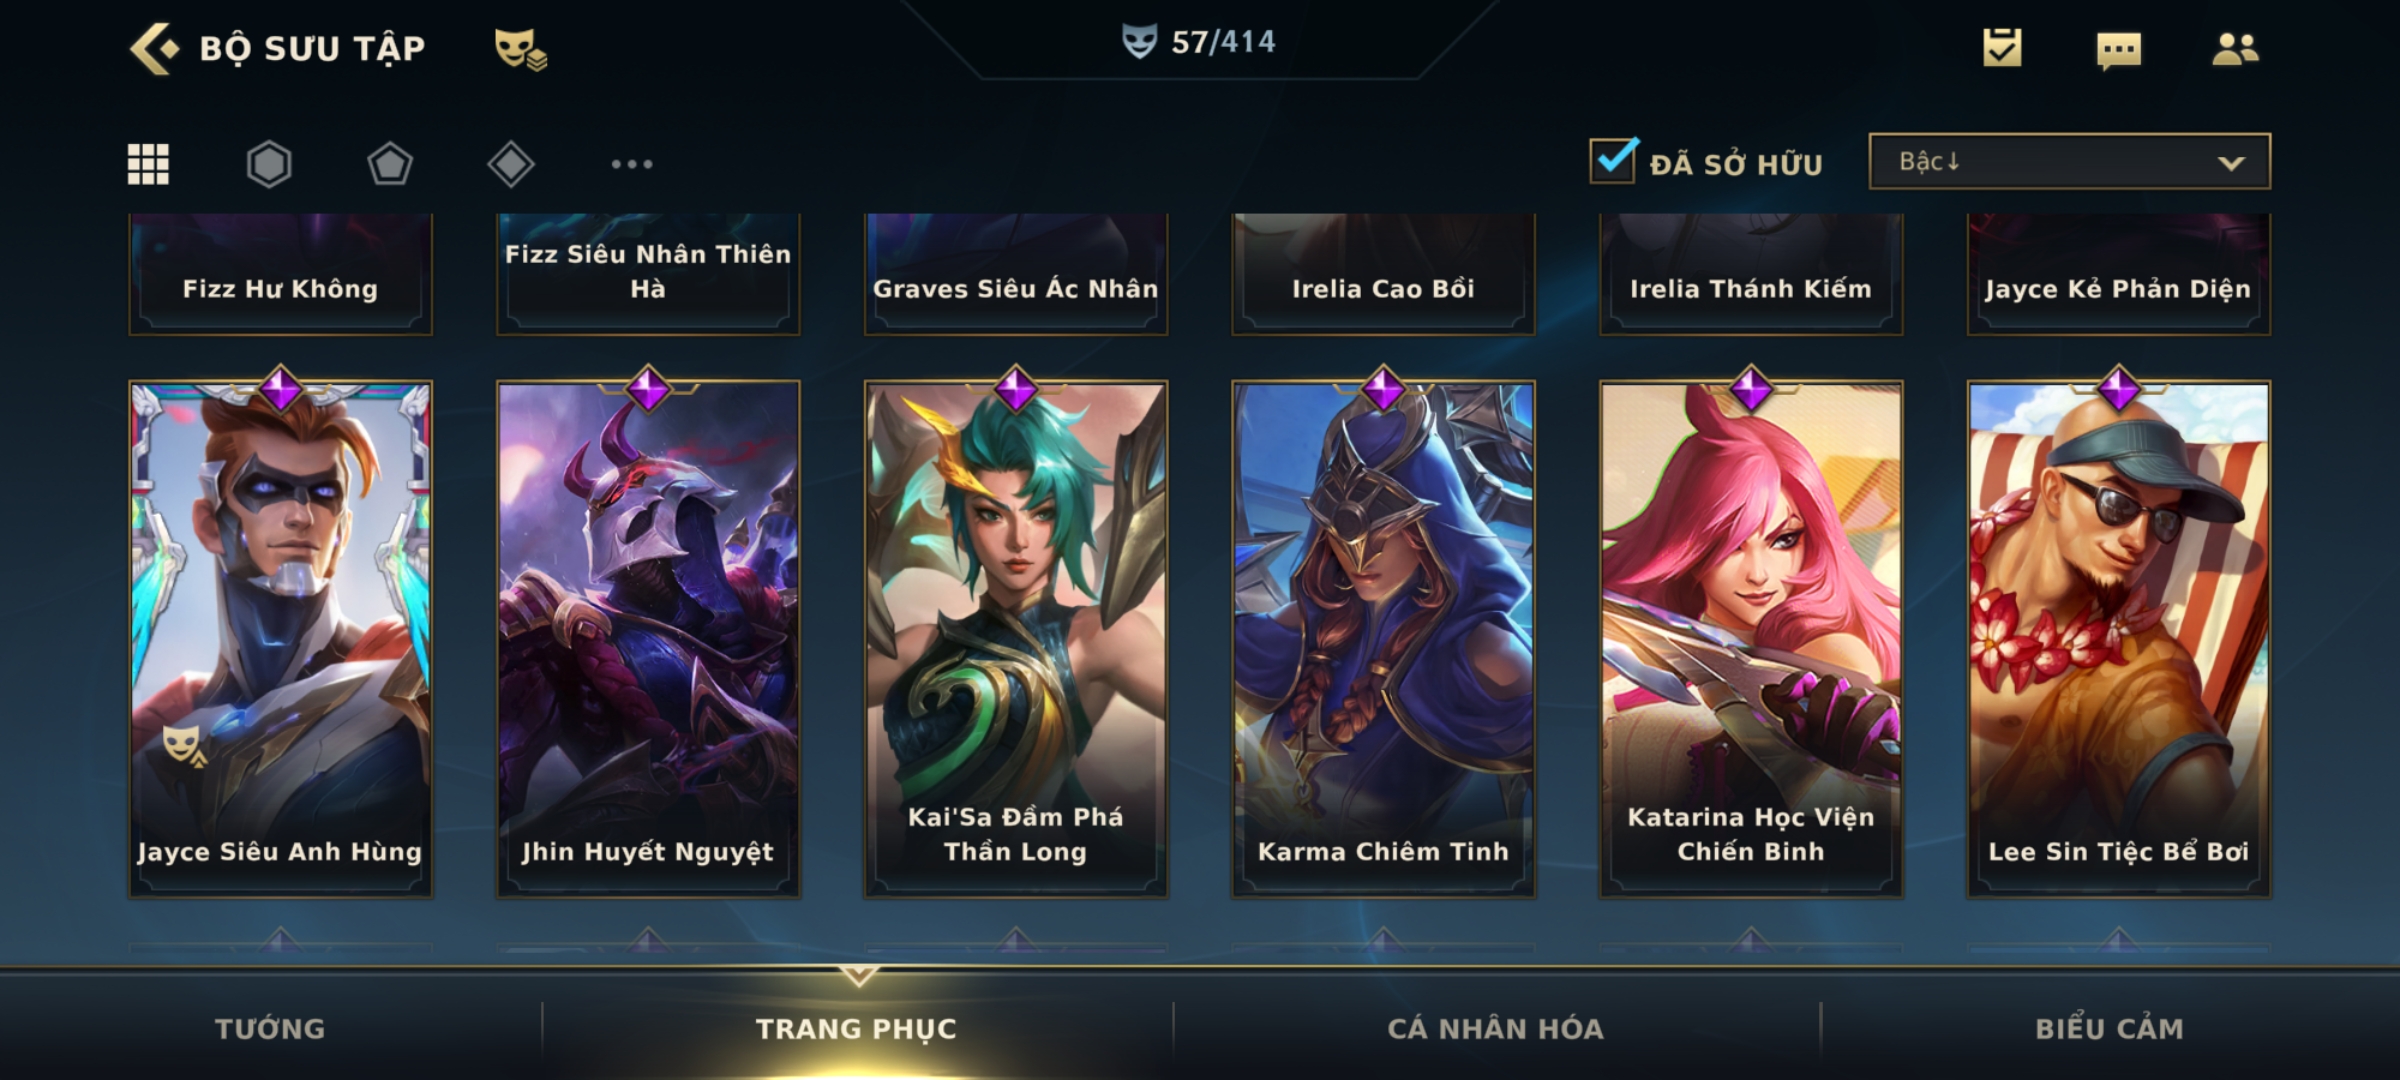
Task: View the Lee Sin Tiệc Bể Bơi skin
Action: tap(2118, 638)
